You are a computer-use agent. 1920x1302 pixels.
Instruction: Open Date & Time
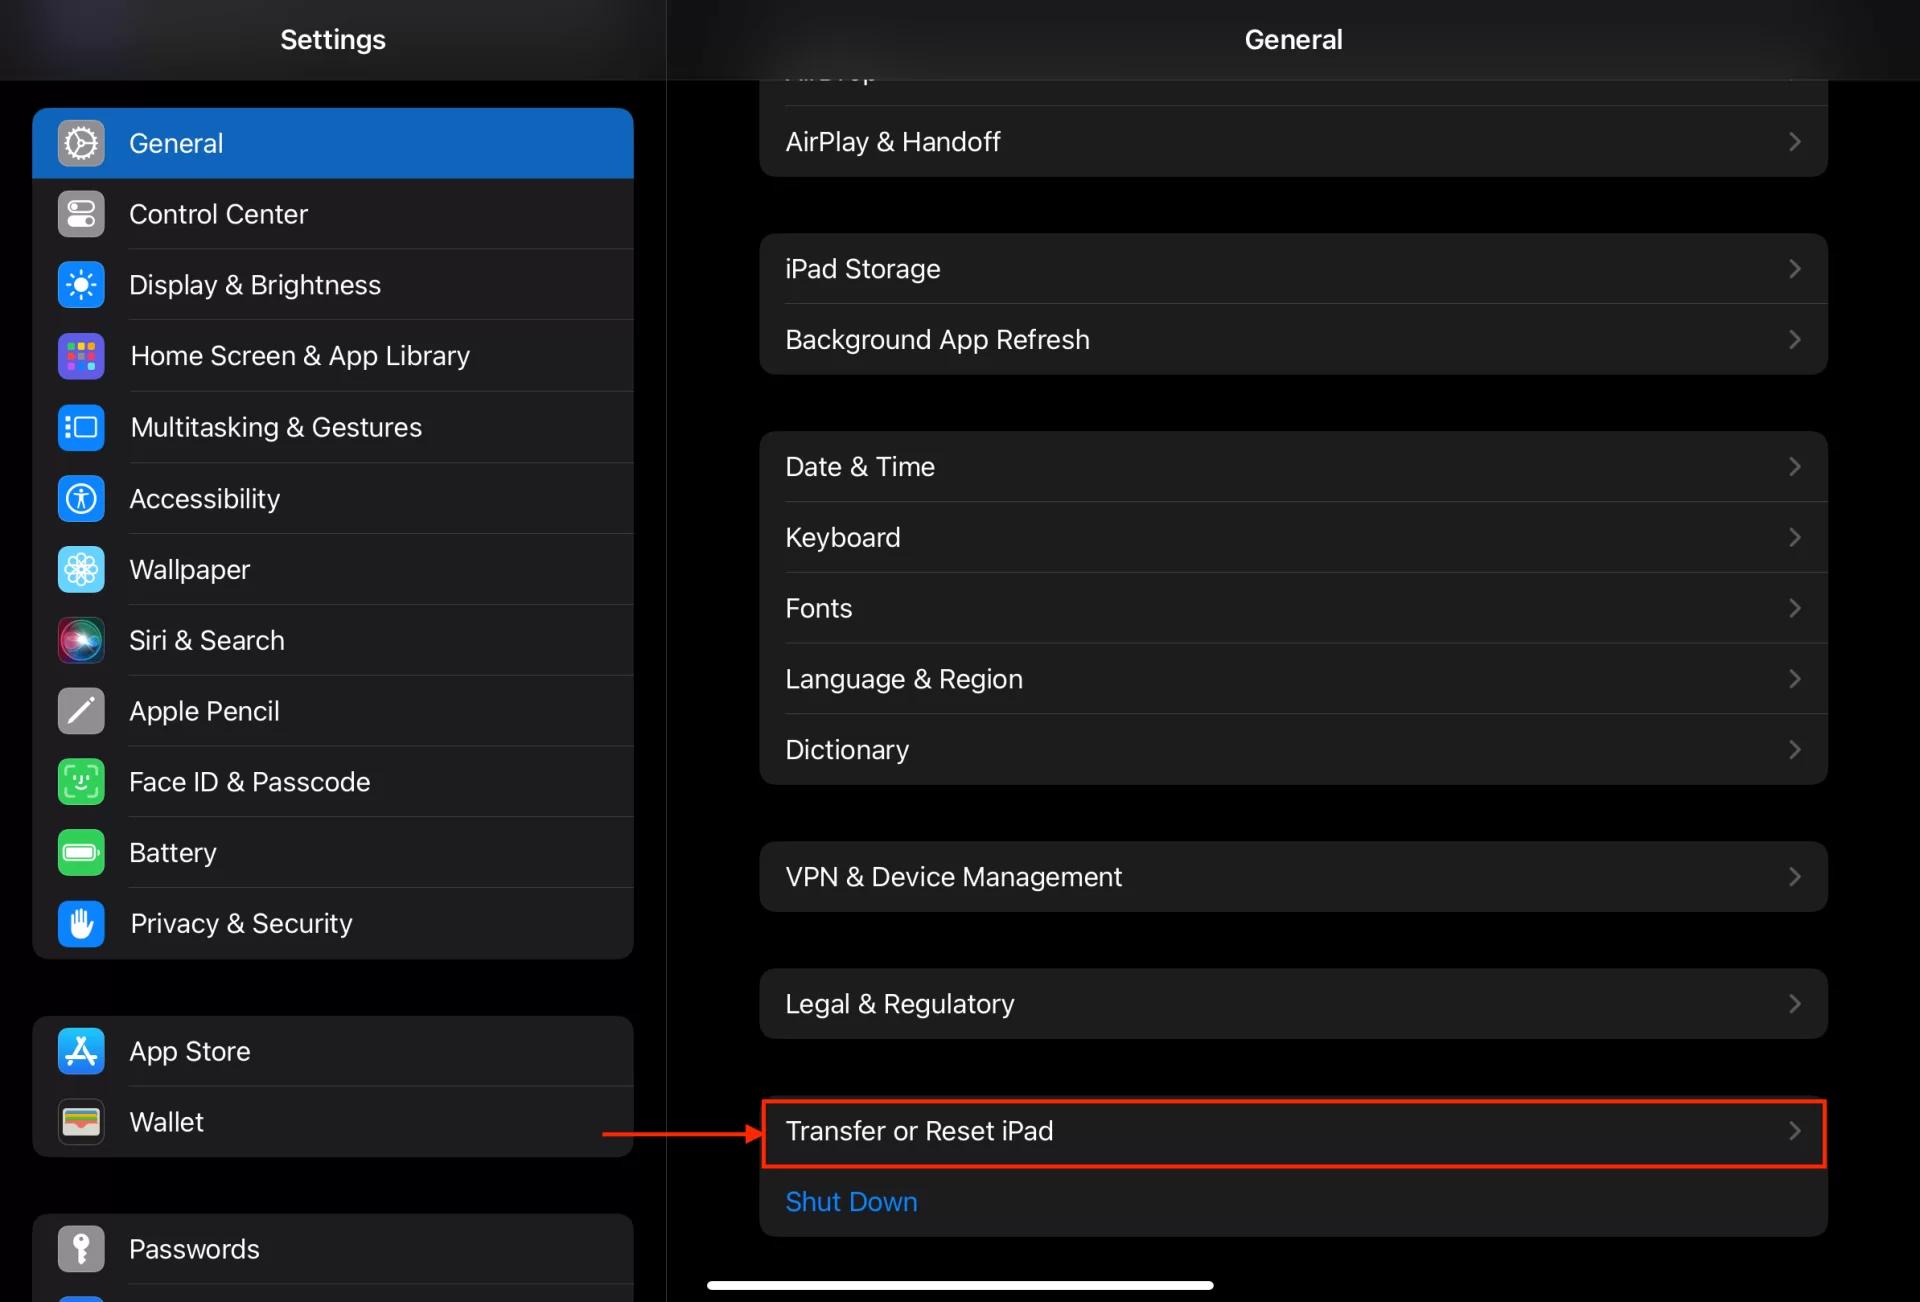click(x=1293, y=467)
